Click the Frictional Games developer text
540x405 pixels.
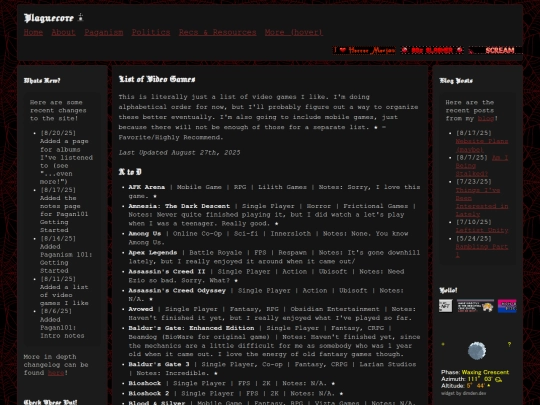click(x=375, y=206)
